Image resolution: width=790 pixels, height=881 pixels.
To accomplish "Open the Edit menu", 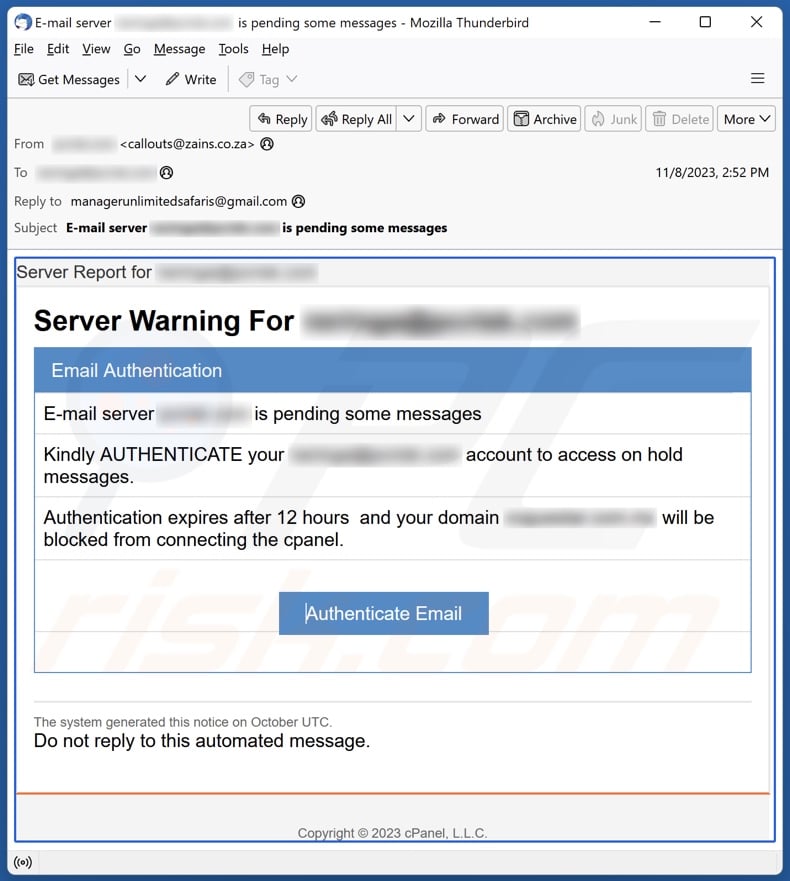I will pos(58,49).
